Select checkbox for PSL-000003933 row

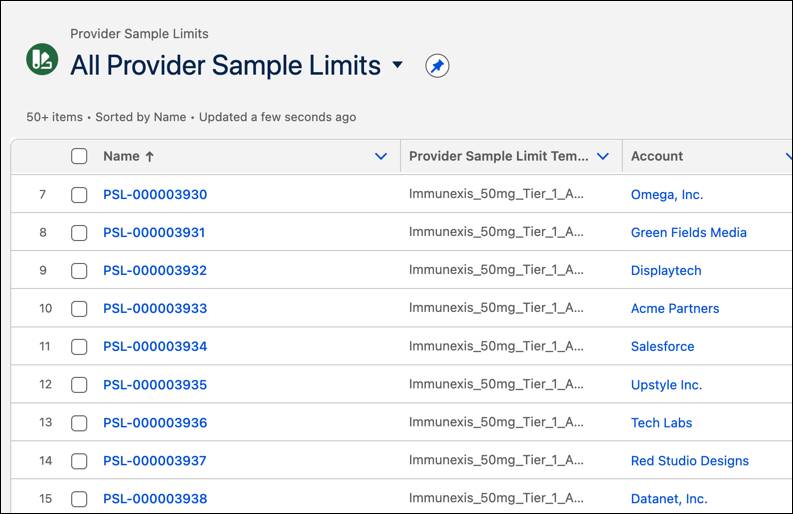tap(79, 309)
